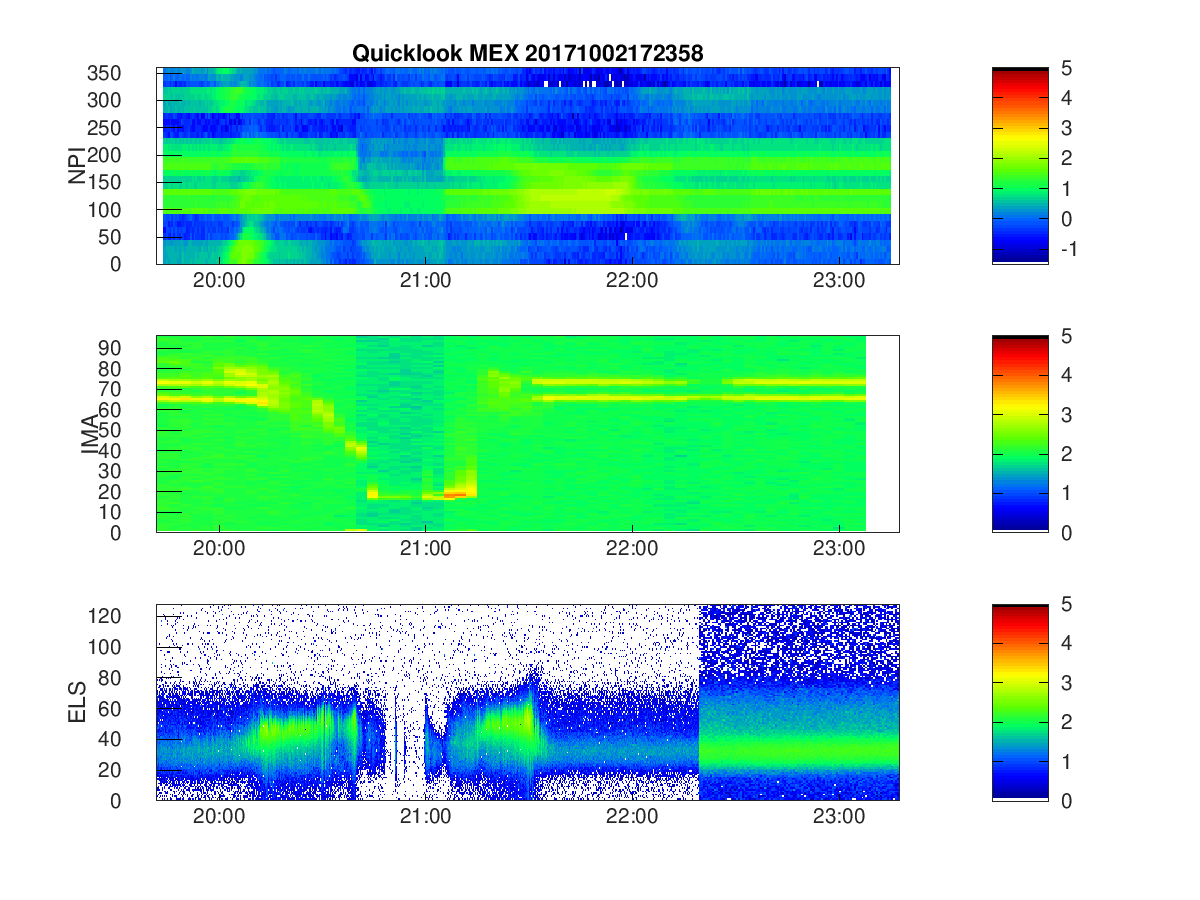Click the IMA panel color scale bar
The width and height of the screenshot is (1200, 900).
[x=1020, y=434]
